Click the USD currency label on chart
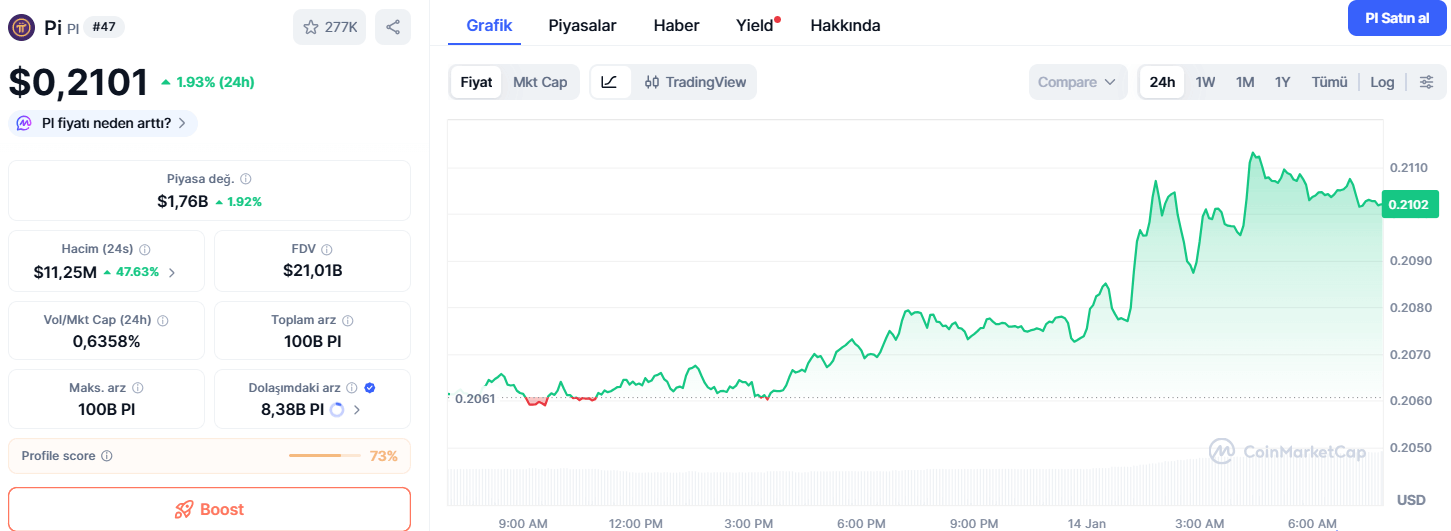Viewport: 1451px width, 531px height. coord(1411,499)
